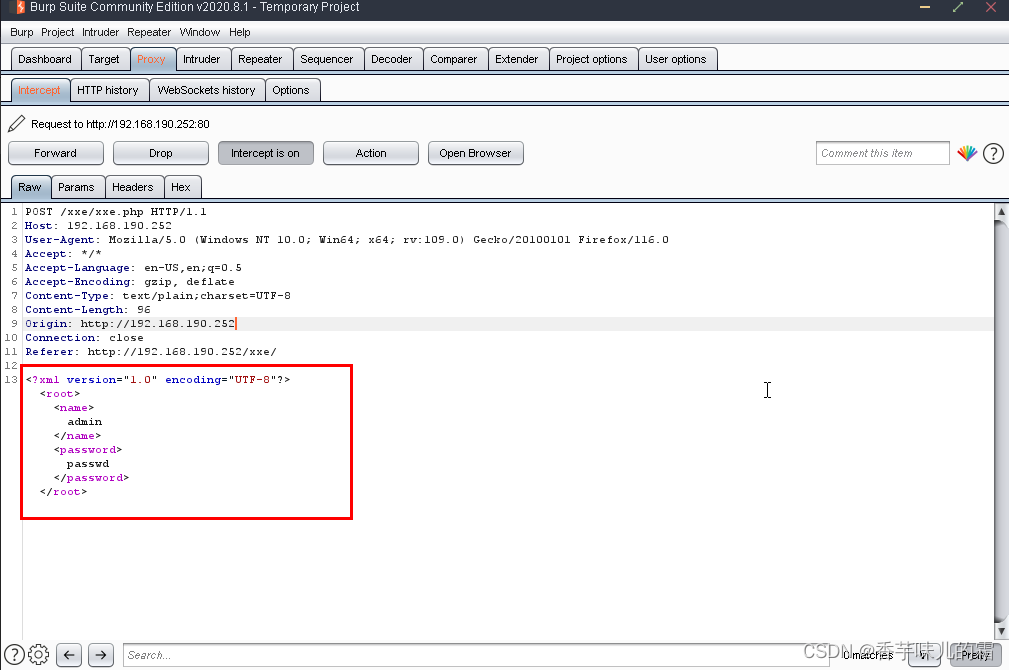Image resolution: width=1009 pixels, height=670 pixels.
Task: Click the Comment this item field
Action: pyautogui.click(x=882, y=153)
